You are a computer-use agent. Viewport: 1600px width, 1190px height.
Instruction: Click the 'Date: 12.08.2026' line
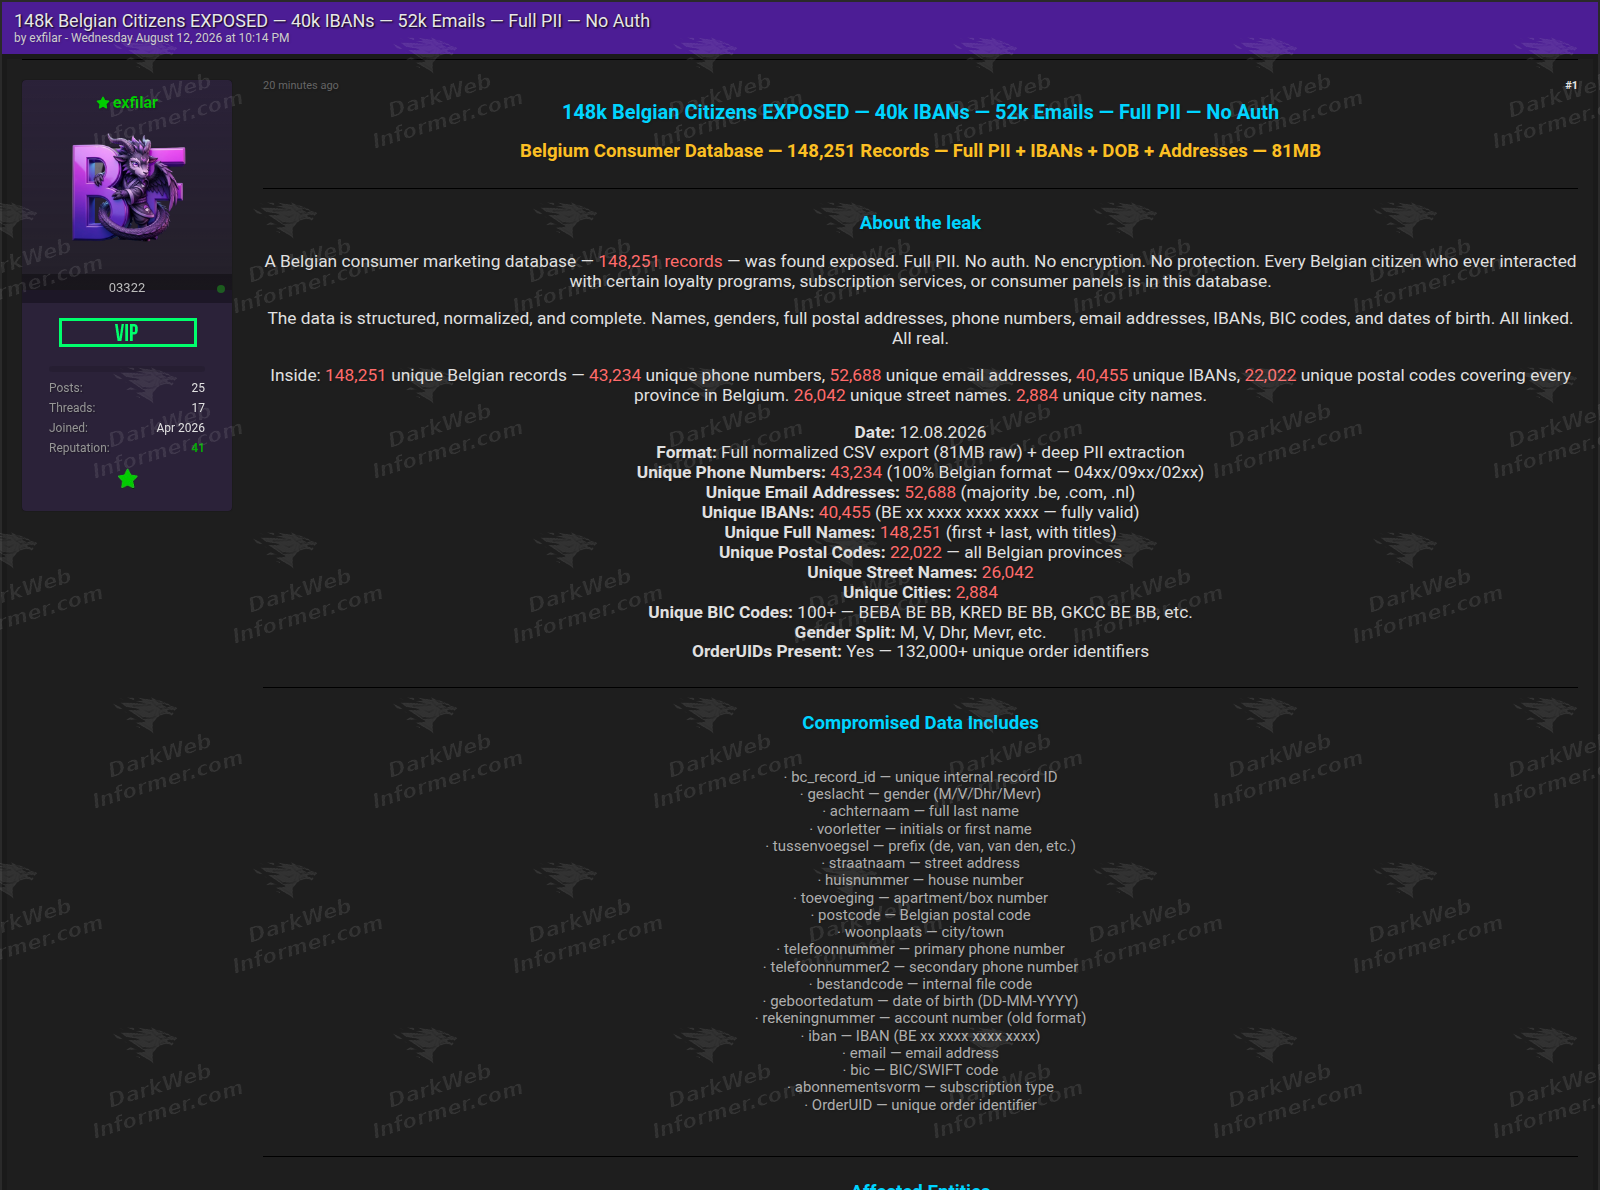click(x=920, y=433)
